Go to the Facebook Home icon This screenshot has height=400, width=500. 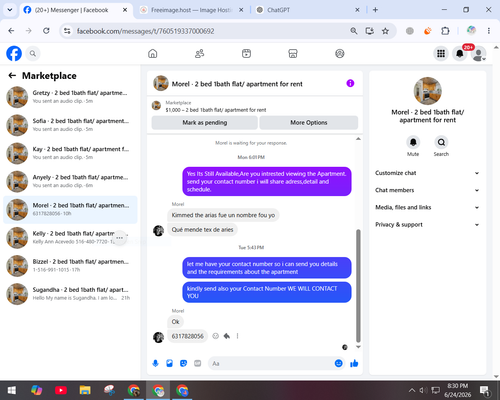153,53
